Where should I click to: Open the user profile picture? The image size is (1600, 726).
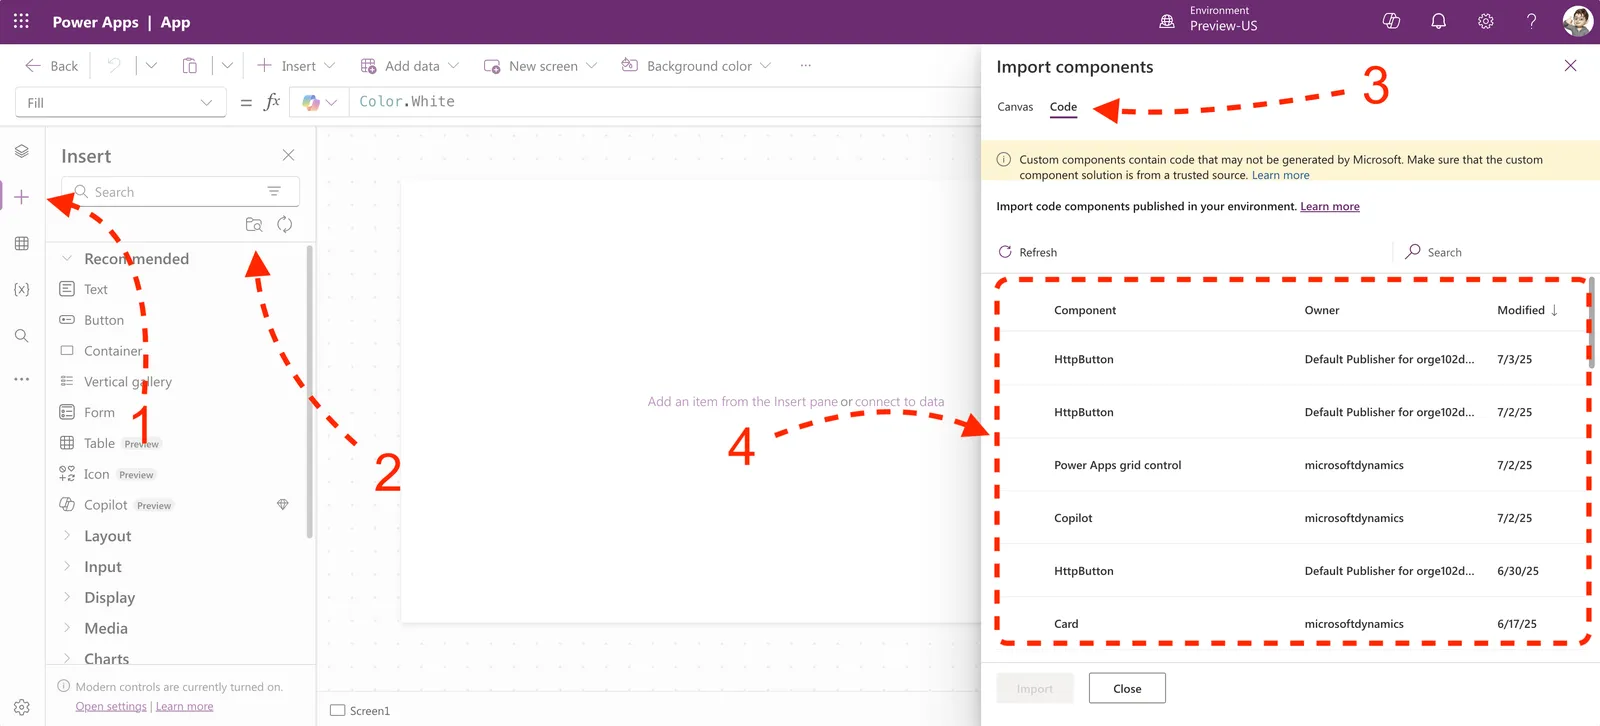coord(1578,21)
